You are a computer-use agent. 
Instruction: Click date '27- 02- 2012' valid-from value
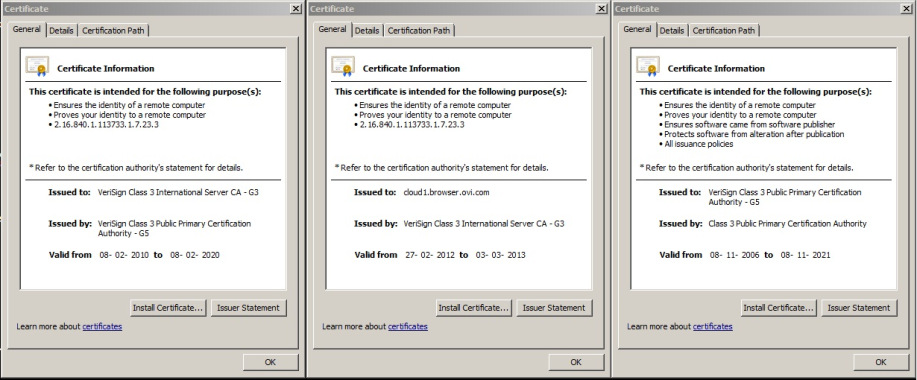point(429,255)
